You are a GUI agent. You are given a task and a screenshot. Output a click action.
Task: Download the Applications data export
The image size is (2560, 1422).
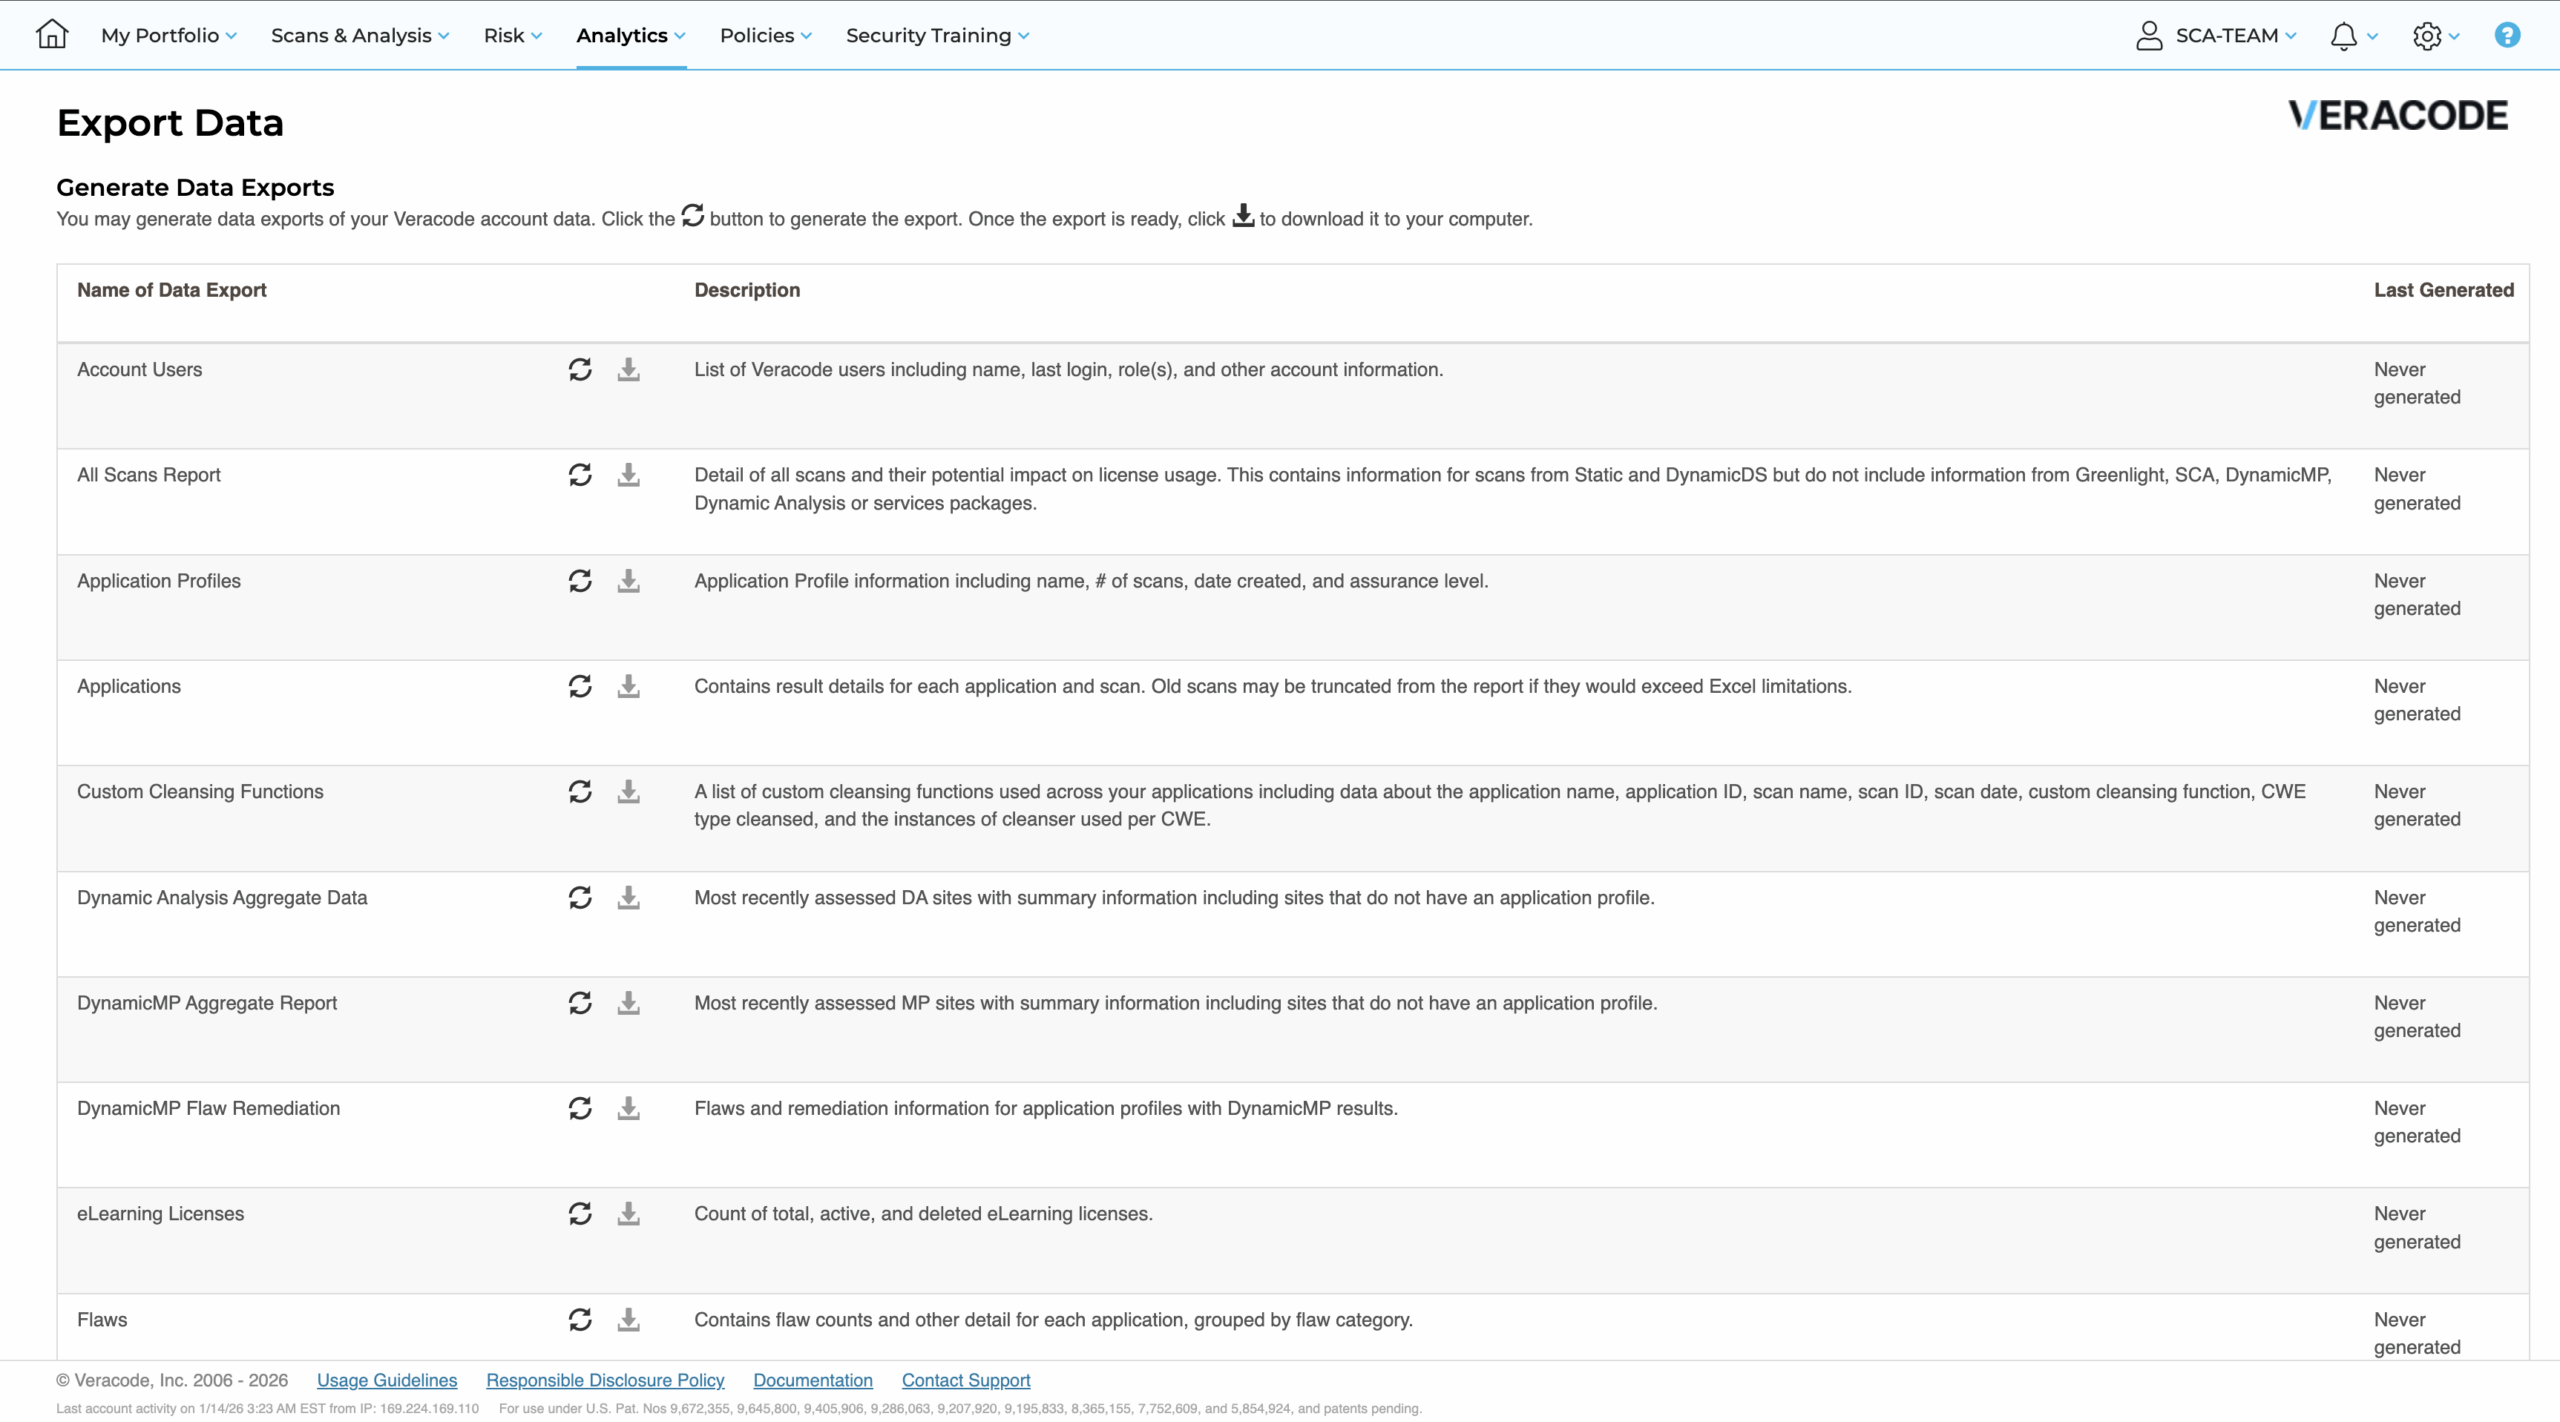(628, 686)
